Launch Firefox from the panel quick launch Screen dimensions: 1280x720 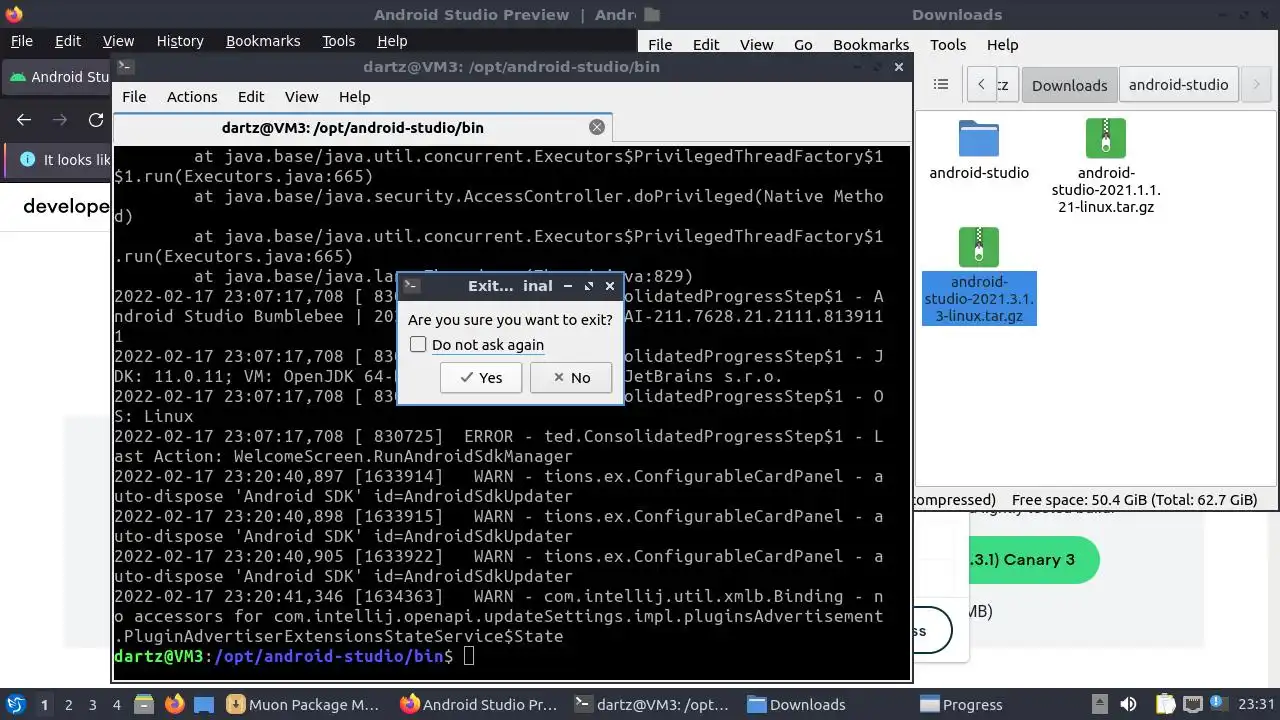click(x=174, y=704)
